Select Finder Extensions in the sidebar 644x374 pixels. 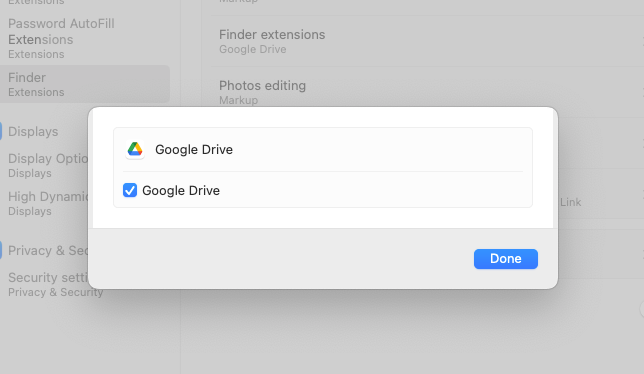pos(85,84)
